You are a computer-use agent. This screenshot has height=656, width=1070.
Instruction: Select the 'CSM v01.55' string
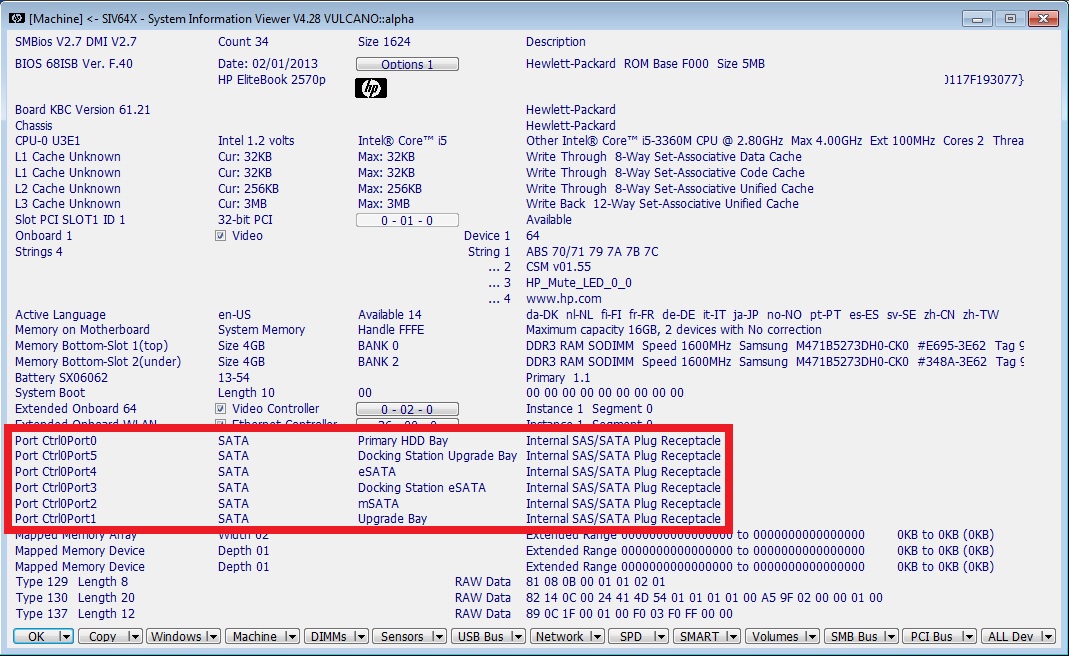click(558, 267)
